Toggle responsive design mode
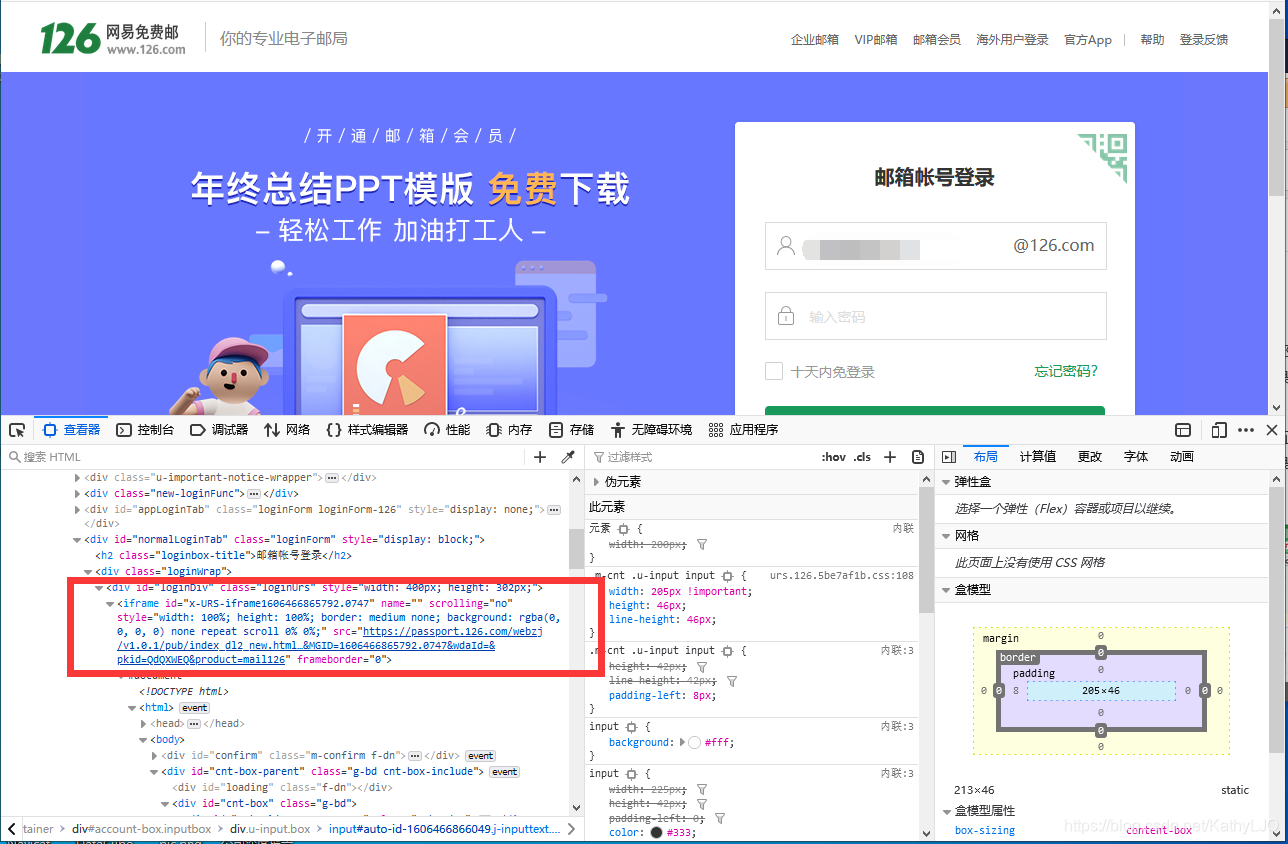The height and width of the screenshot is (844, 1288). (x=1218, y=429)
